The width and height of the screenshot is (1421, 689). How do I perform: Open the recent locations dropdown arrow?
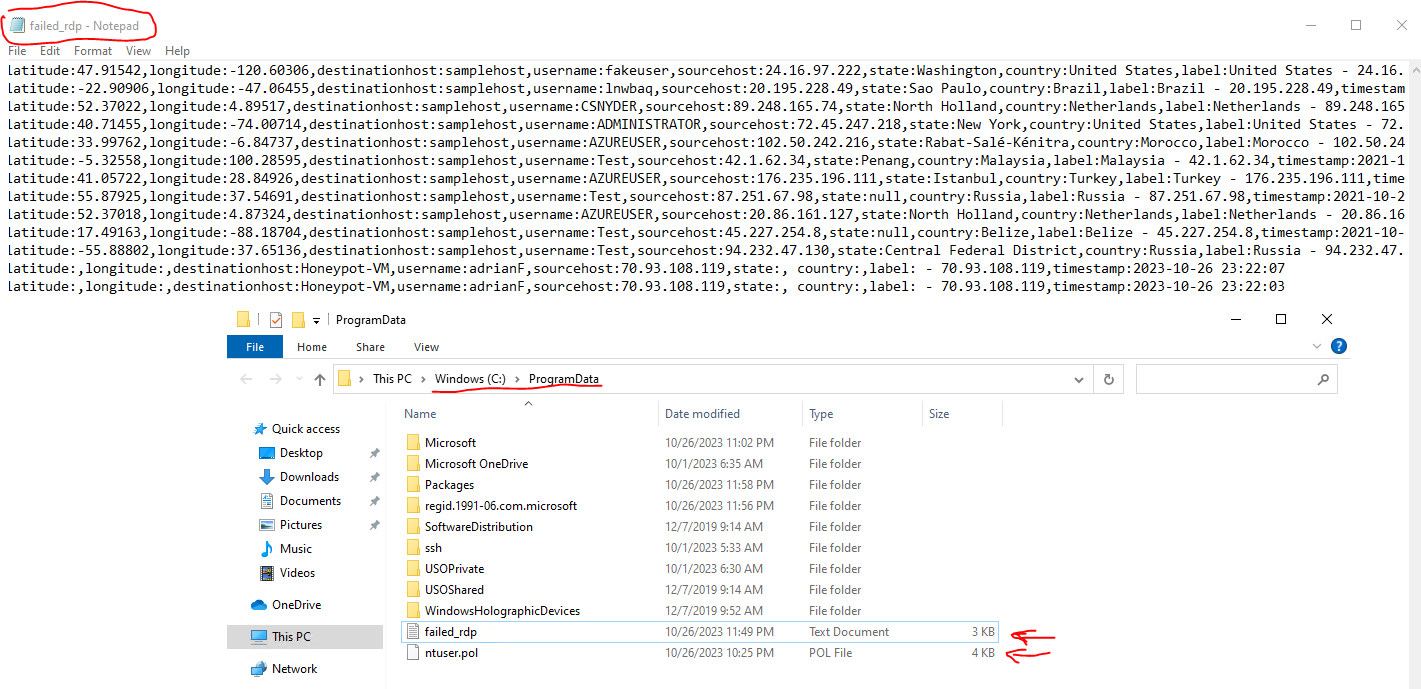coord(298,380)
